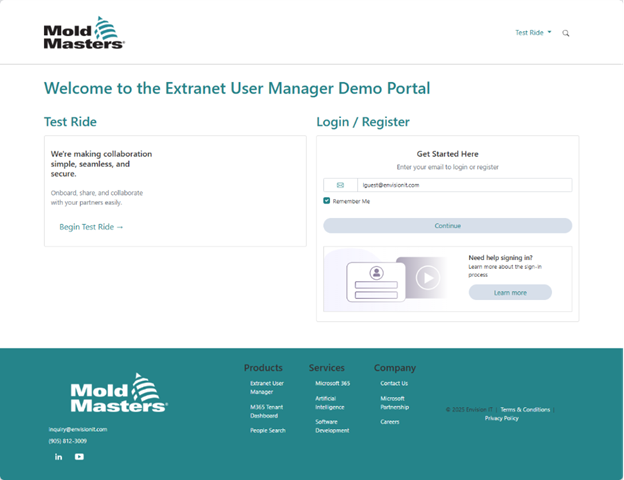
Task: Open the Privacy Policy link
Action: click(501, 418)
